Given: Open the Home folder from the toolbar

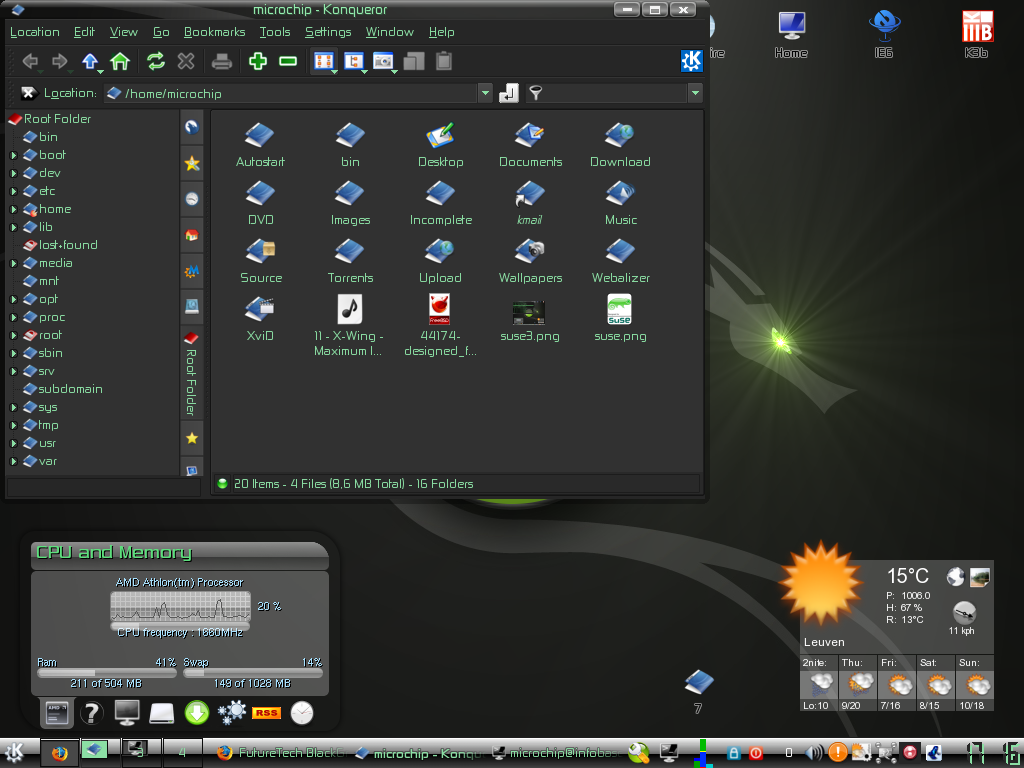Looking at the screenshot, I should pyautogui.click(x=120, y=61).
